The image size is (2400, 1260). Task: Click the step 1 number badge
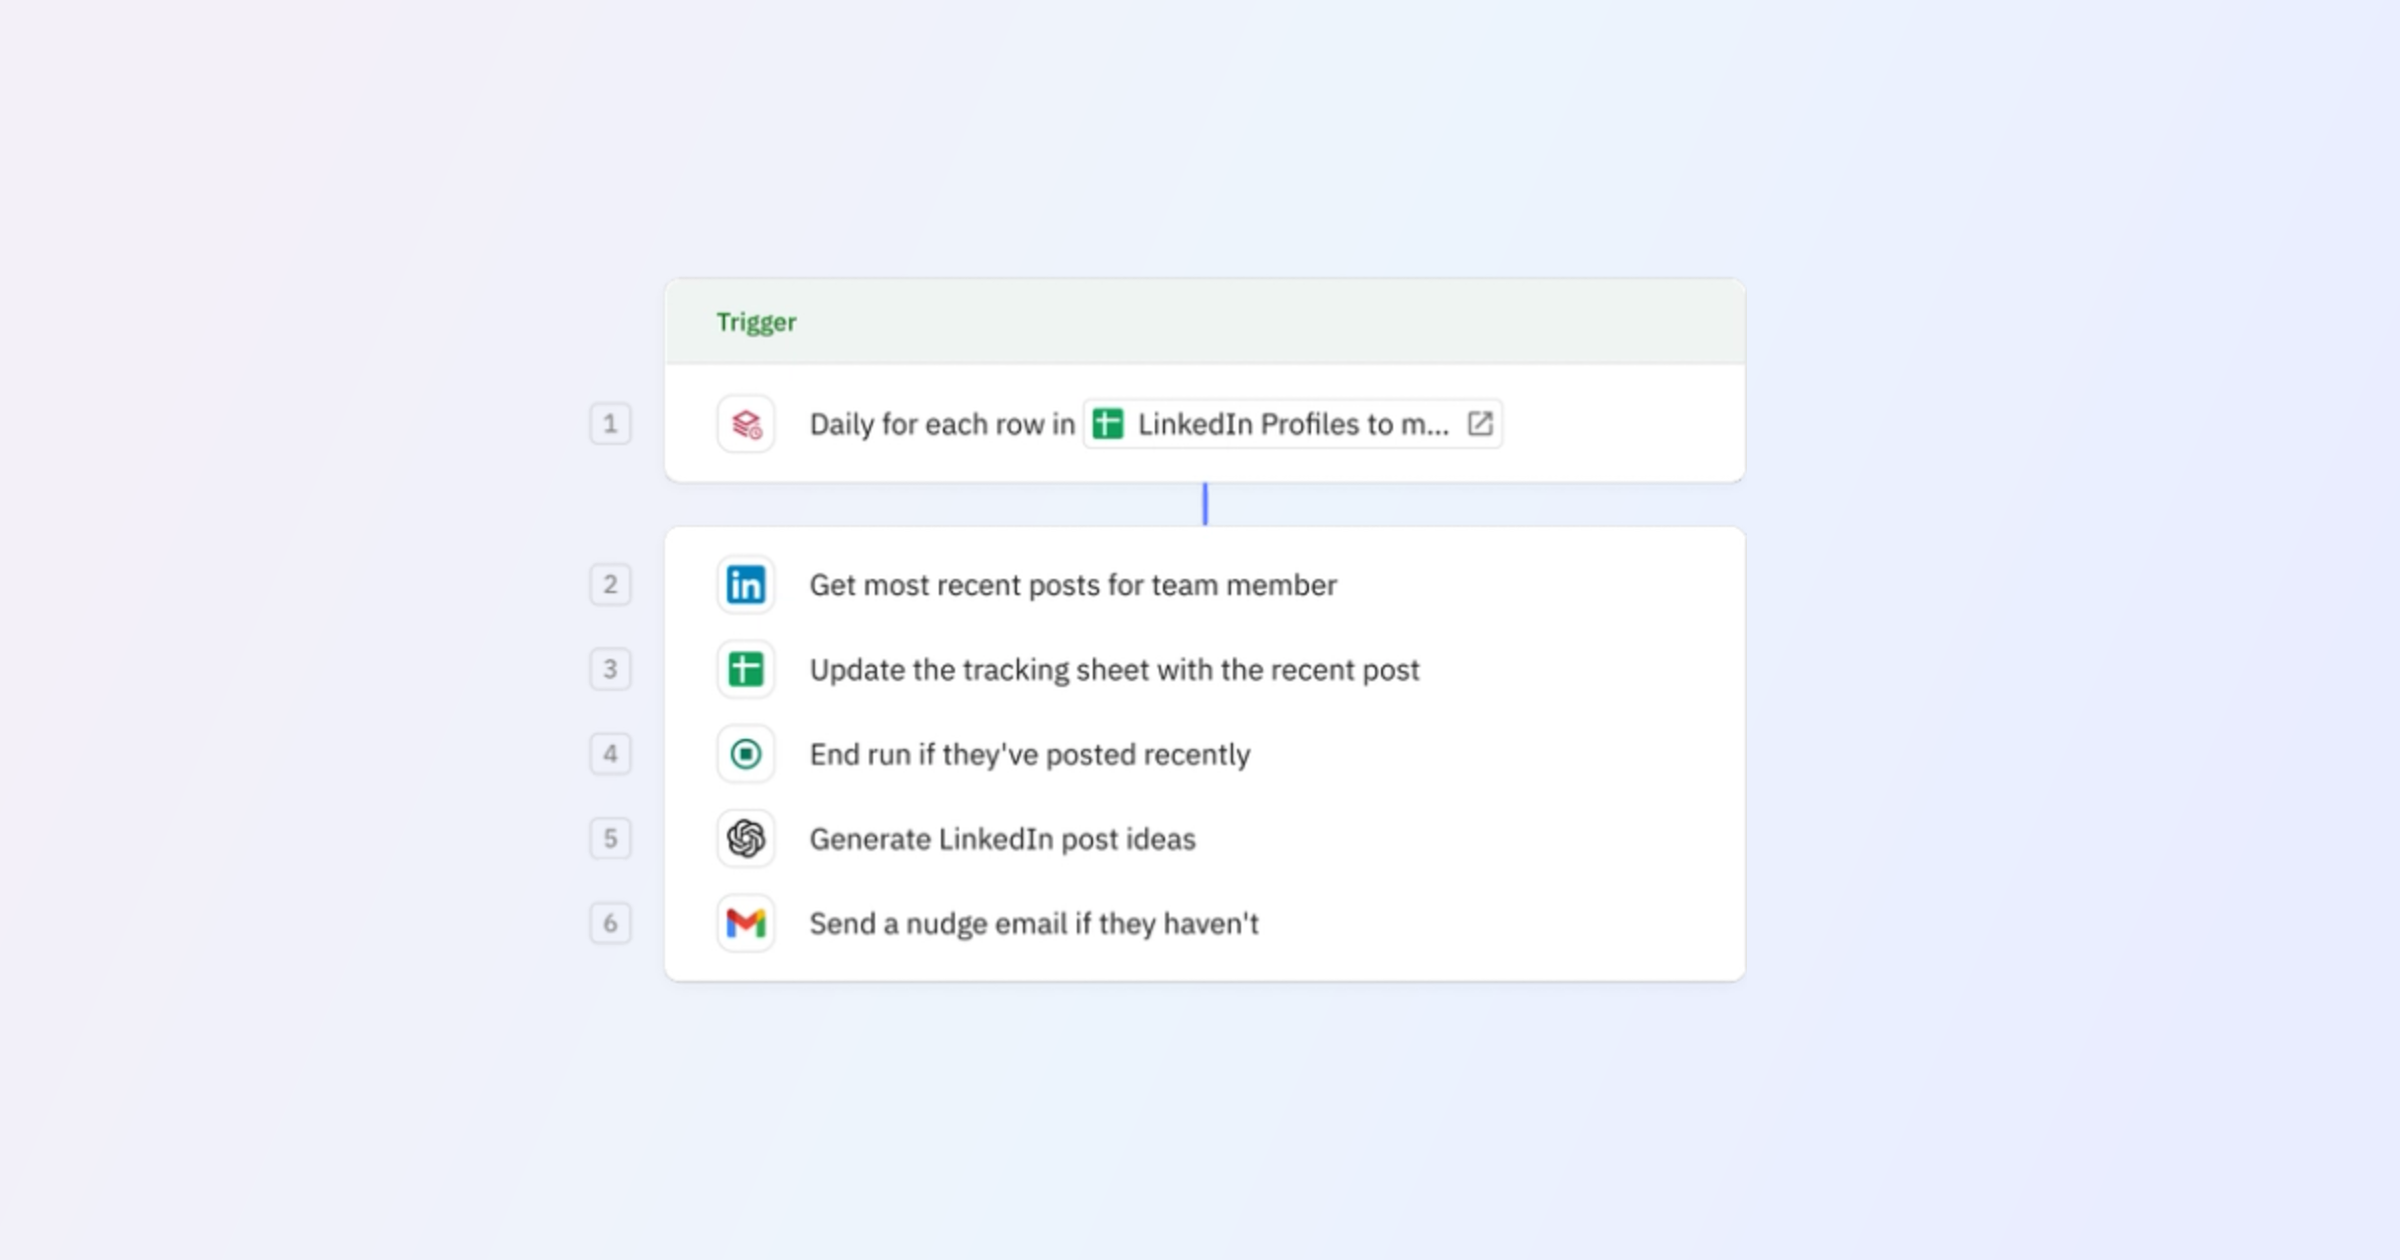click(x=610, y=424)
